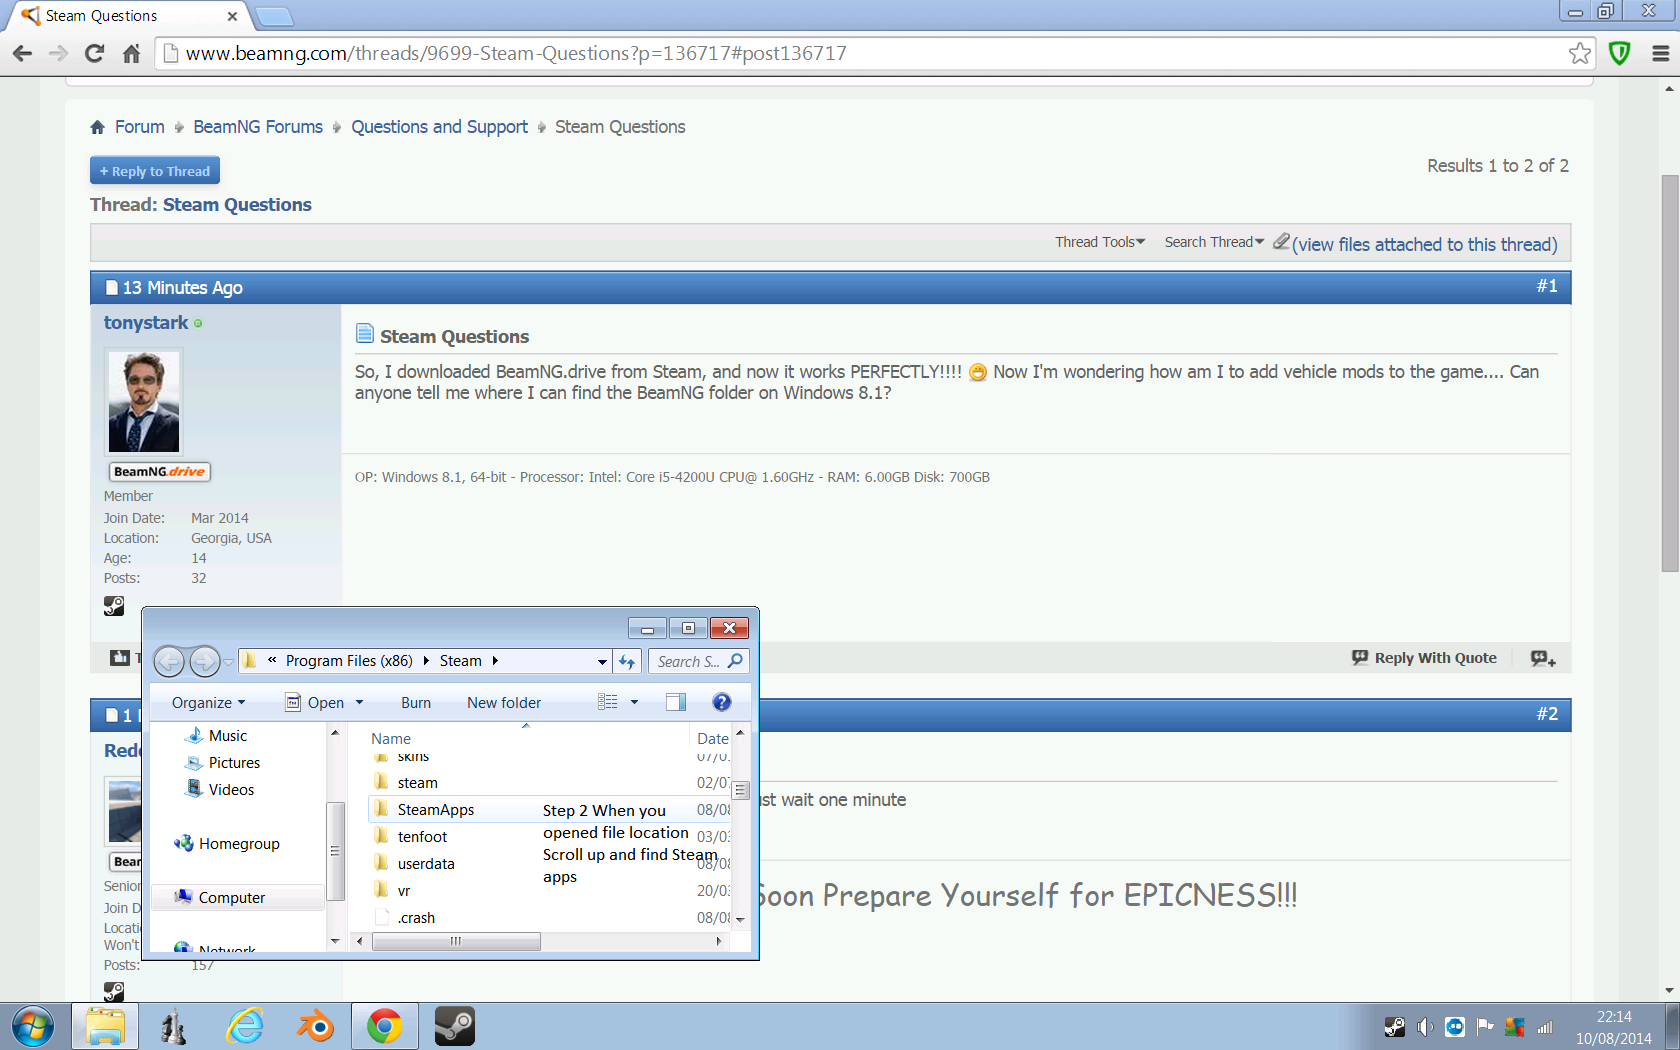
Task: Go back in Chrome browser
Action: coord(22,54)
